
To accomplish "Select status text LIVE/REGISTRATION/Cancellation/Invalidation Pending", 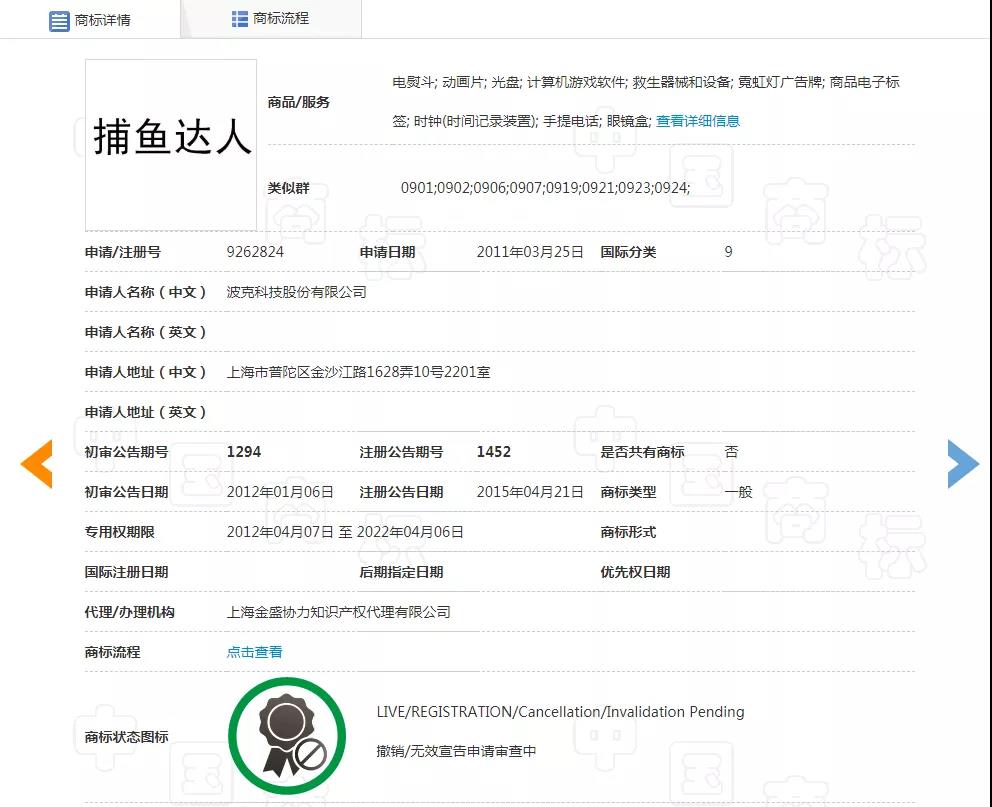I will (561, 712).
